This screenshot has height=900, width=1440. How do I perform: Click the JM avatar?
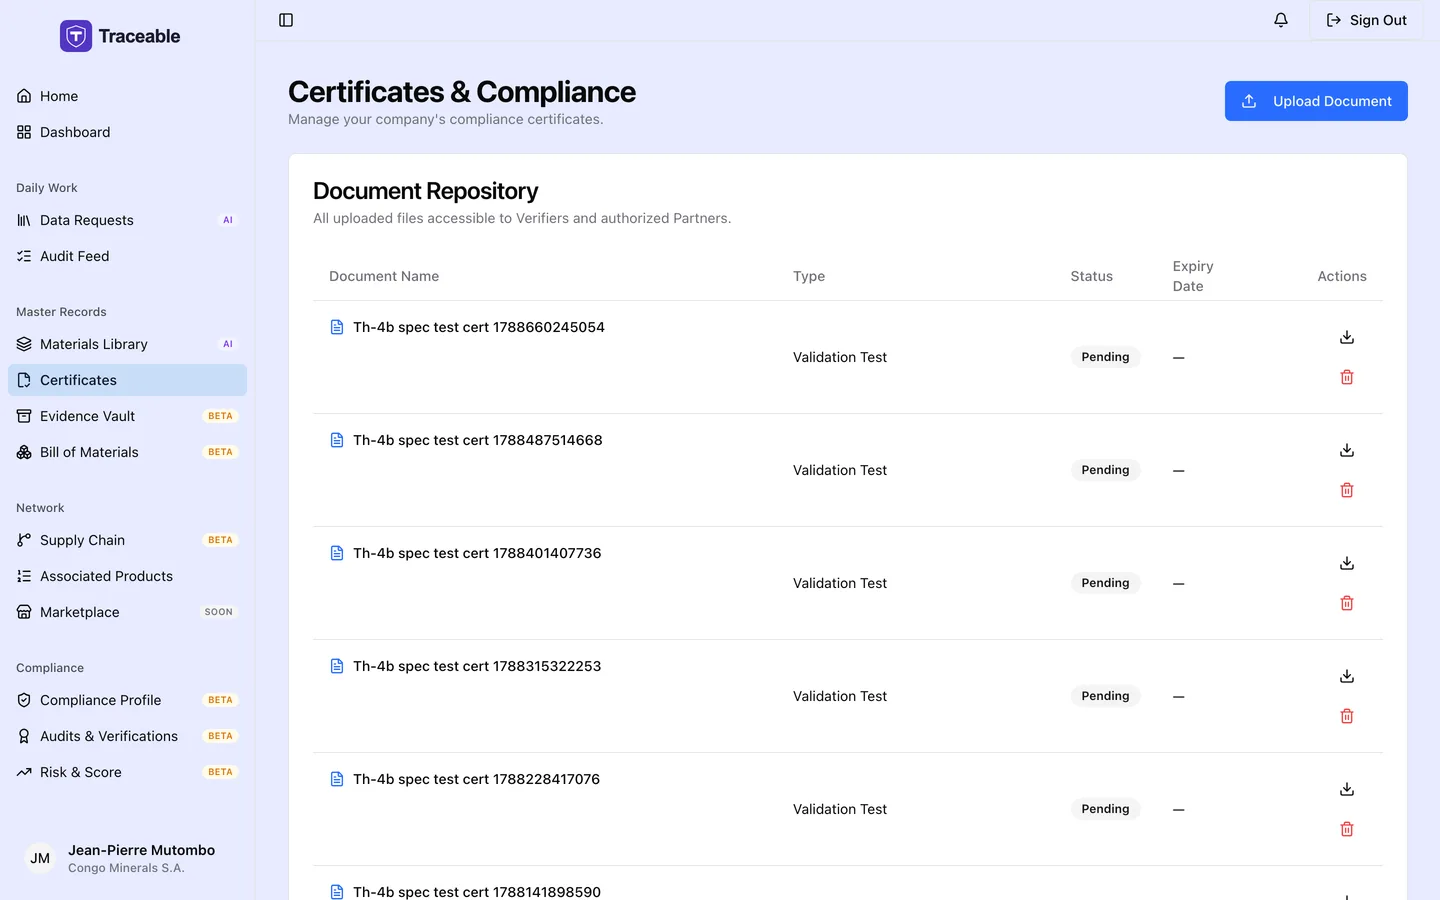click(x=40, y=858)
